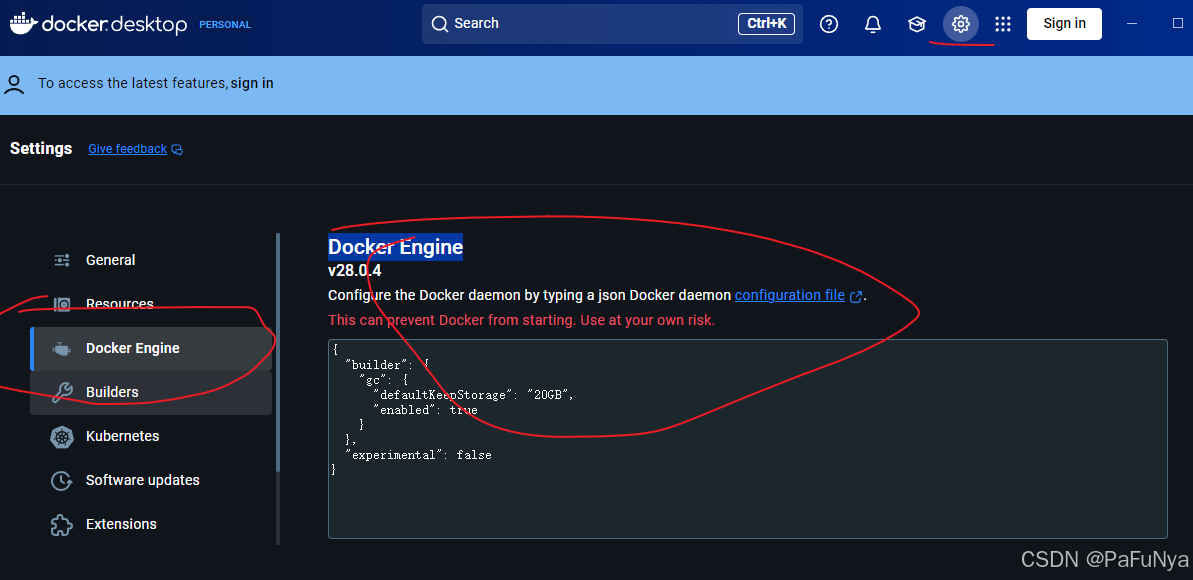Click the Resources icon in sidebar
The width and height of the screenshot is (1193, 580).
click(62, 304)
